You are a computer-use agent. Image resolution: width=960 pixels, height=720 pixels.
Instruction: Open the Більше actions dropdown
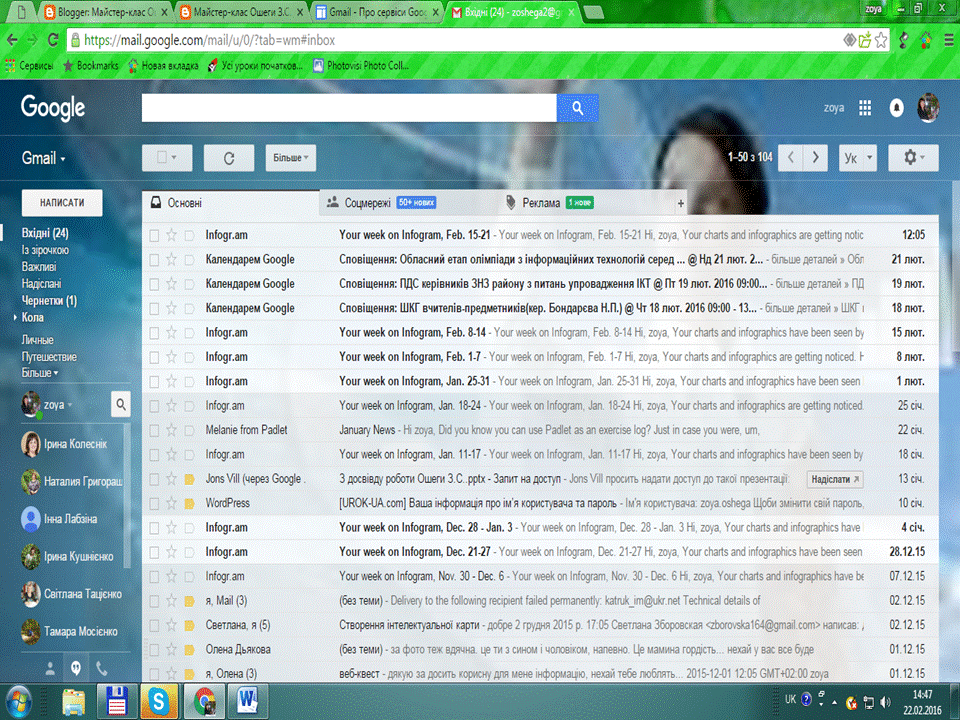291,158
